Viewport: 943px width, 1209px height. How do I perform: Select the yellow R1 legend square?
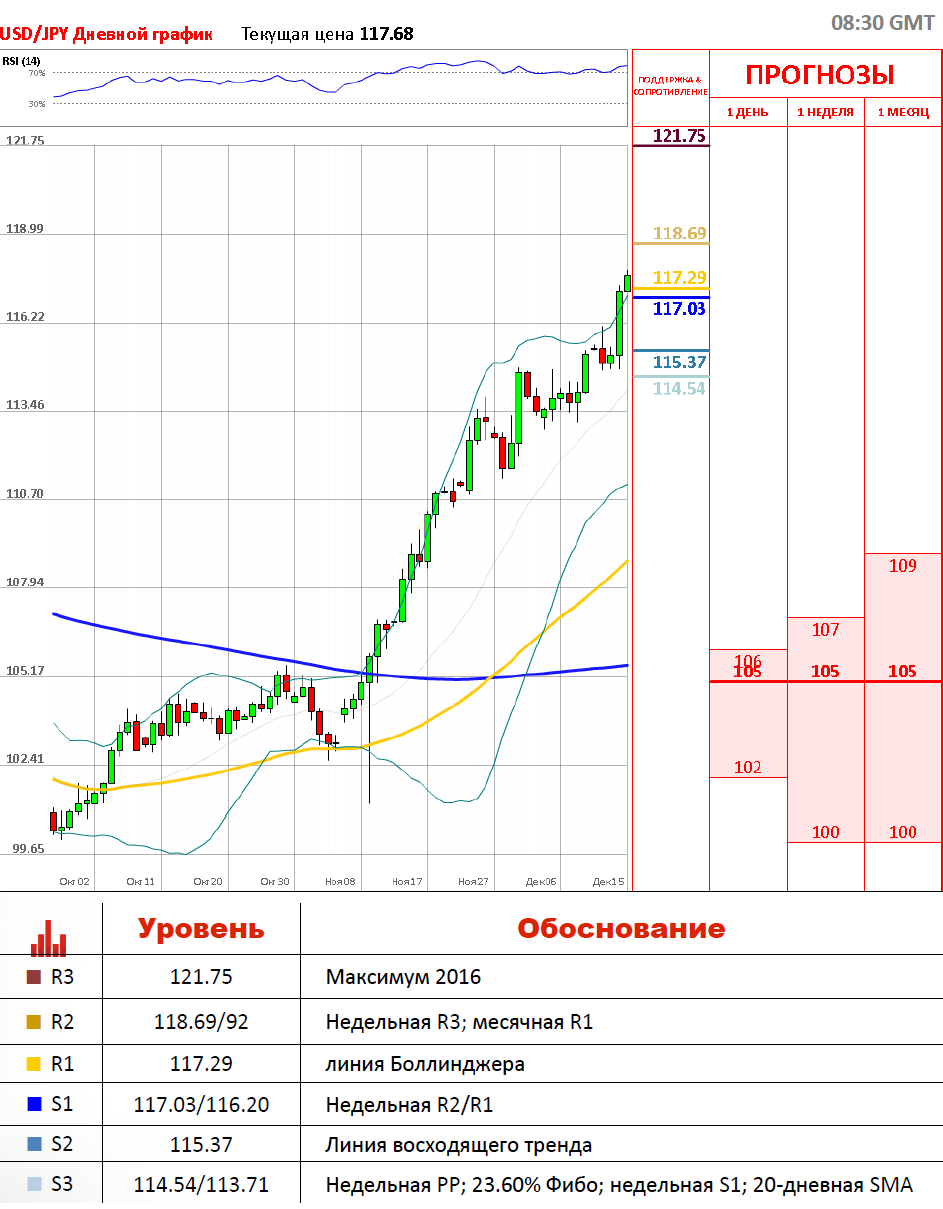tap(34, 1064)
